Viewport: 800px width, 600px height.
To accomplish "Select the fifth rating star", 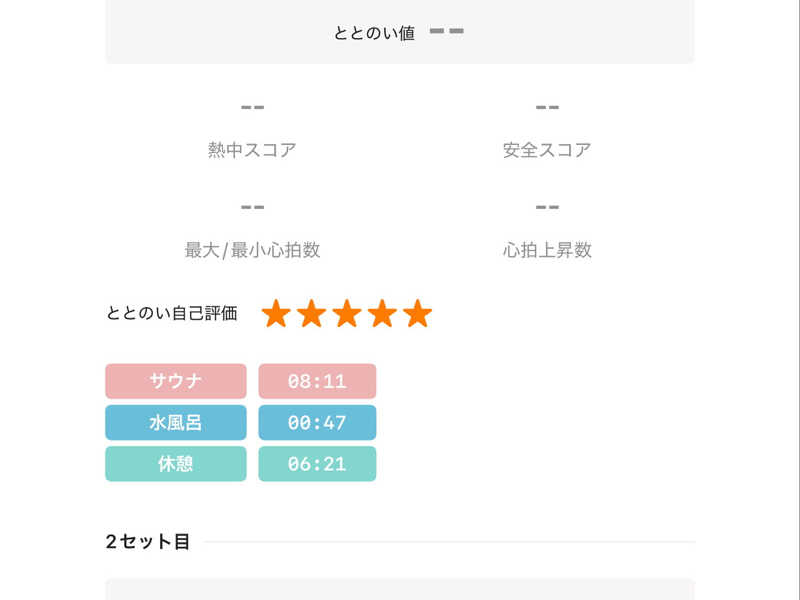I will click(x=417, y=314).
